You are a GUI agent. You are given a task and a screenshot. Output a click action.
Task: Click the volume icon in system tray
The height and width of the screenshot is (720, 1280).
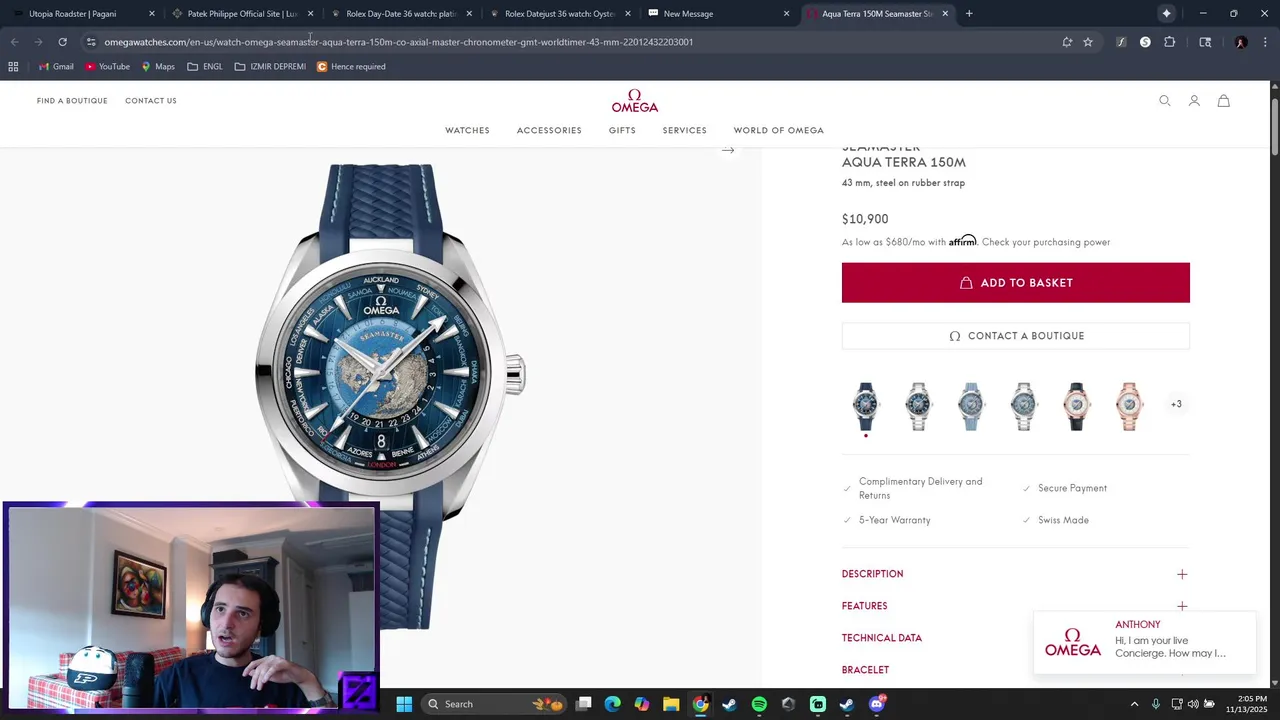coord(1193,704)
